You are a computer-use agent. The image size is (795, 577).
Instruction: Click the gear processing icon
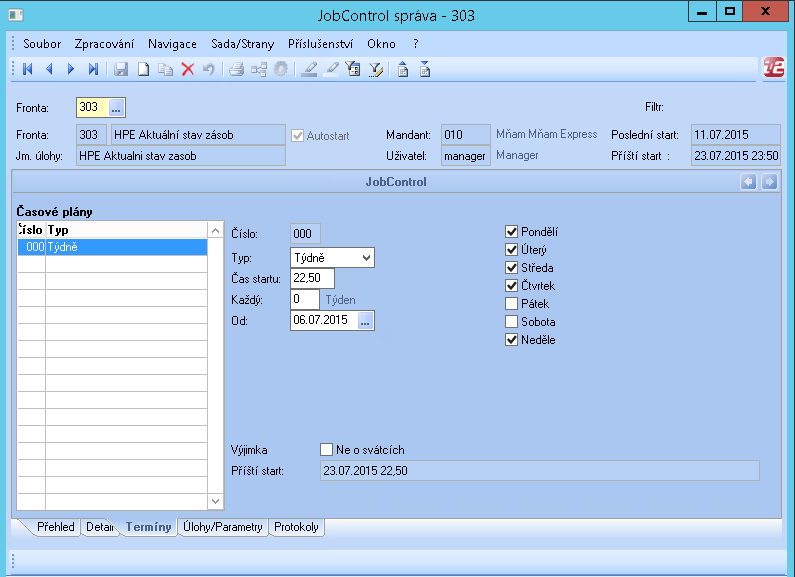pyautogui.click(x=280, y=69)
